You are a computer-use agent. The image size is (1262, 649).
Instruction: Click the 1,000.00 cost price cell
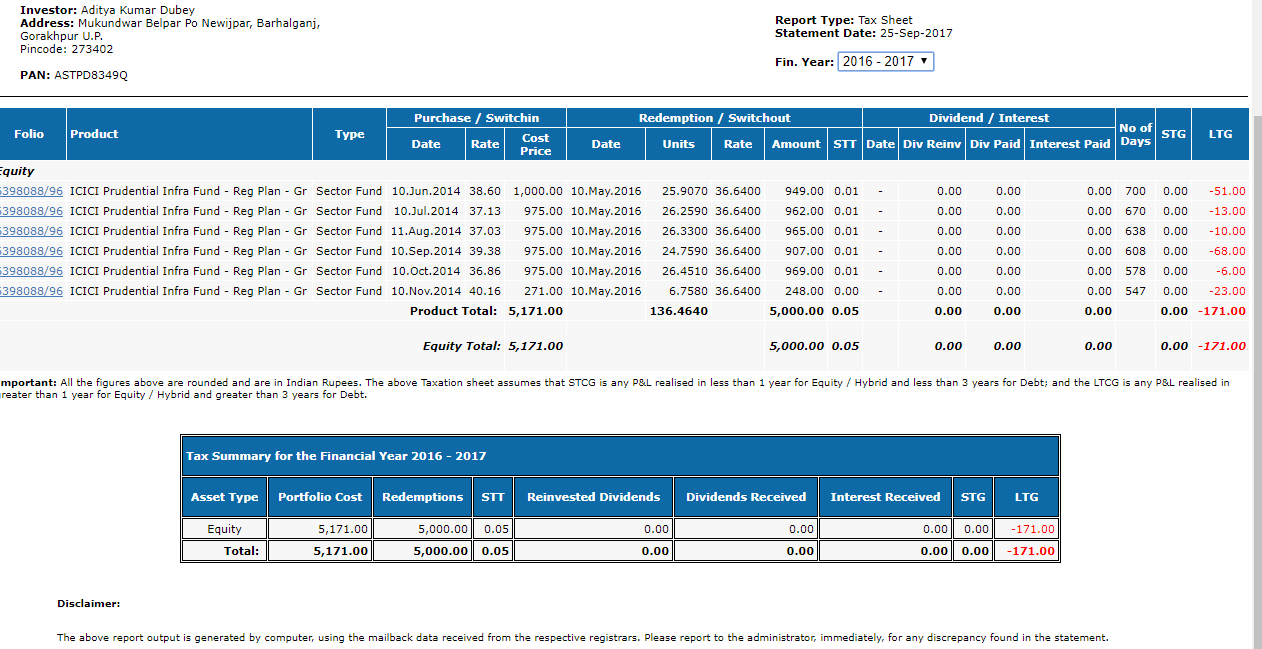[x=538, y=191]
